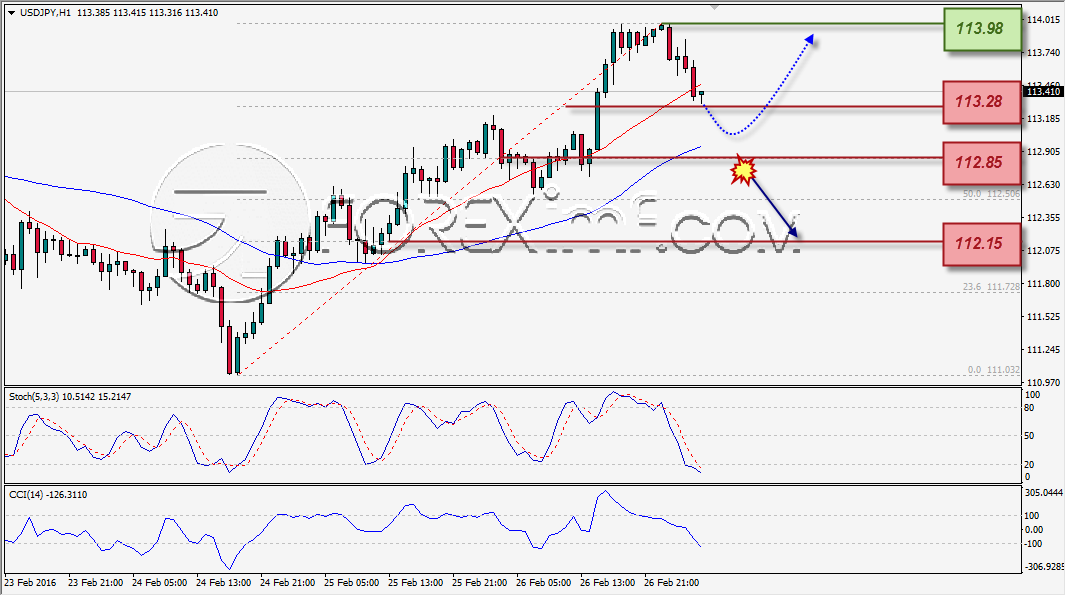Click the red 113.28 support label

[x=982, y=102]
